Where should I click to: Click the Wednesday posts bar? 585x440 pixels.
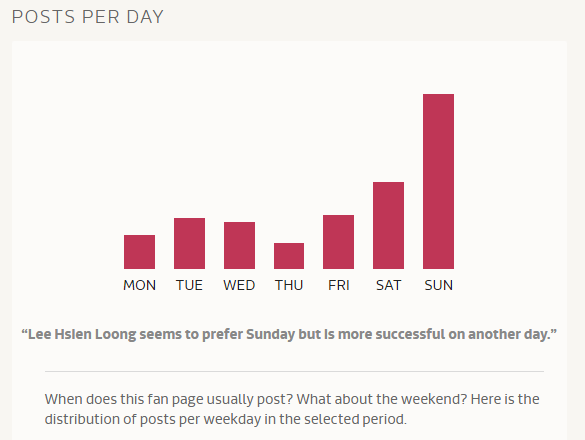coord(240,245)
